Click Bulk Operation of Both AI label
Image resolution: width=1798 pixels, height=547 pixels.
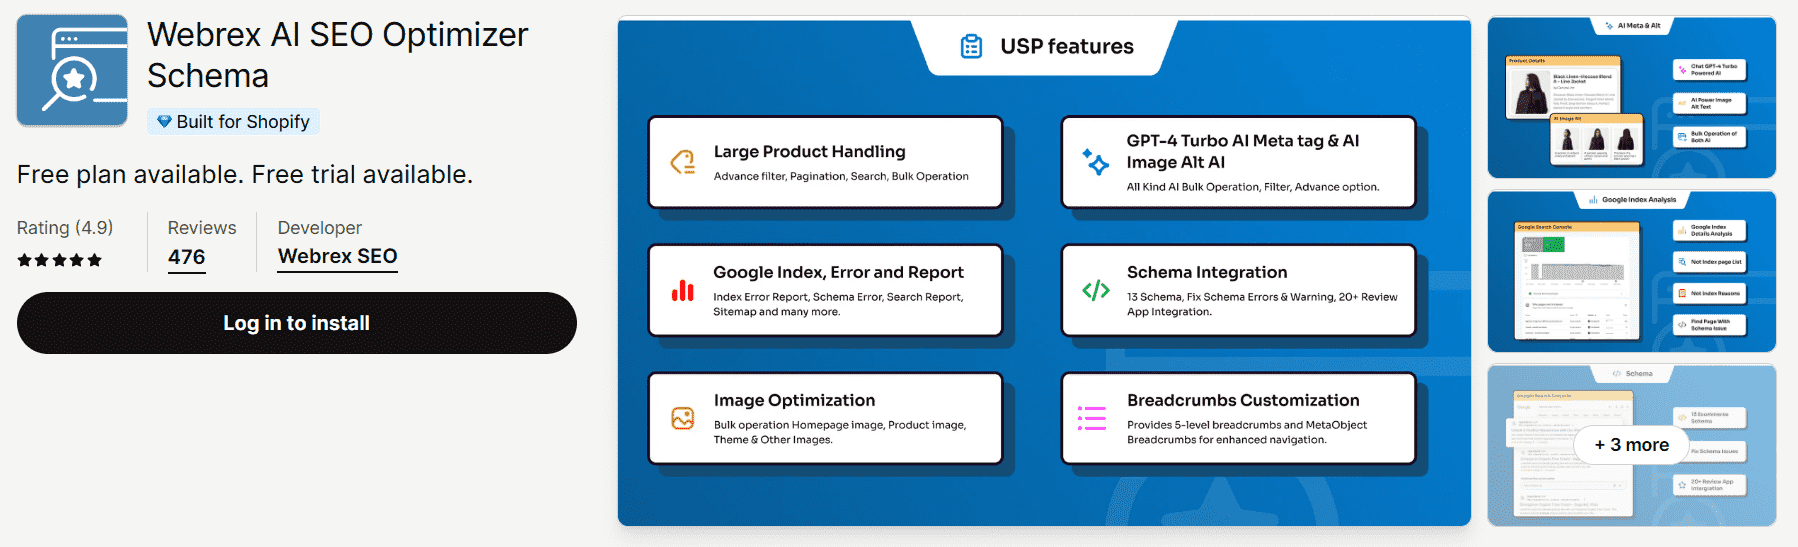1714,137
